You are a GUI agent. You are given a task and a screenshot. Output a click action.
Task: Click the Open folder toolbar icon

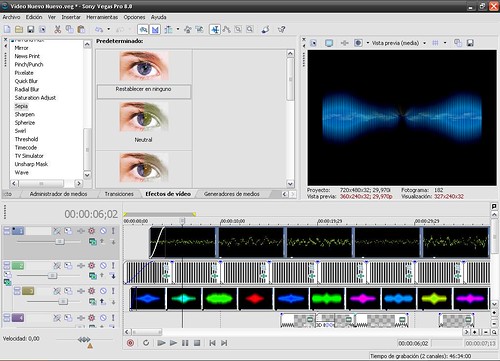(x=19, y=29)
